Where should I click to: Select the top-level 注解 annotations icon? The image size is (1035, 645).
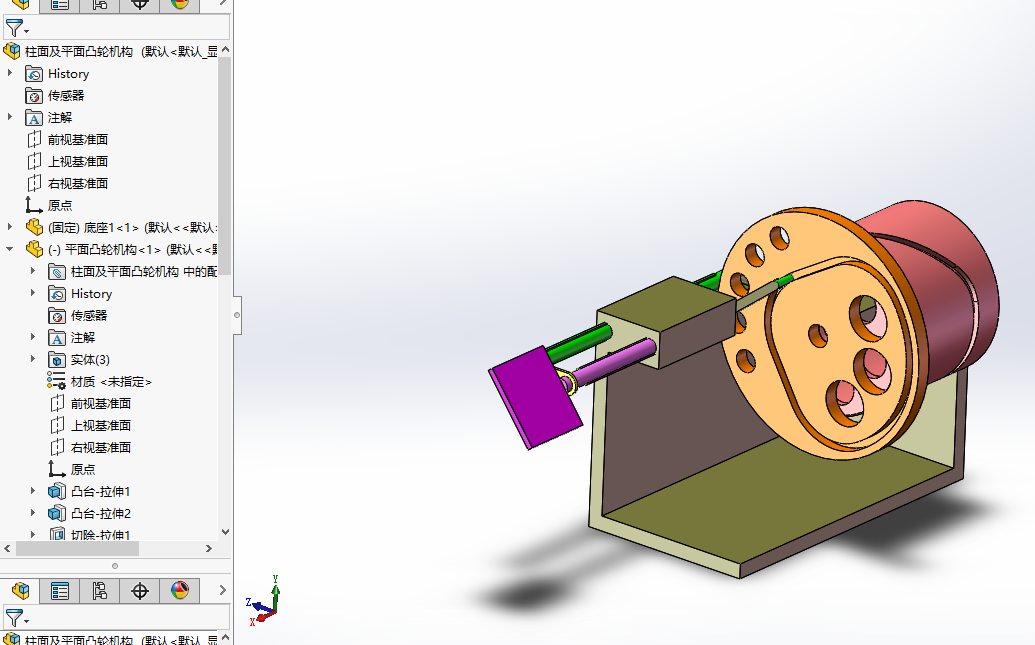coord(34,118)
